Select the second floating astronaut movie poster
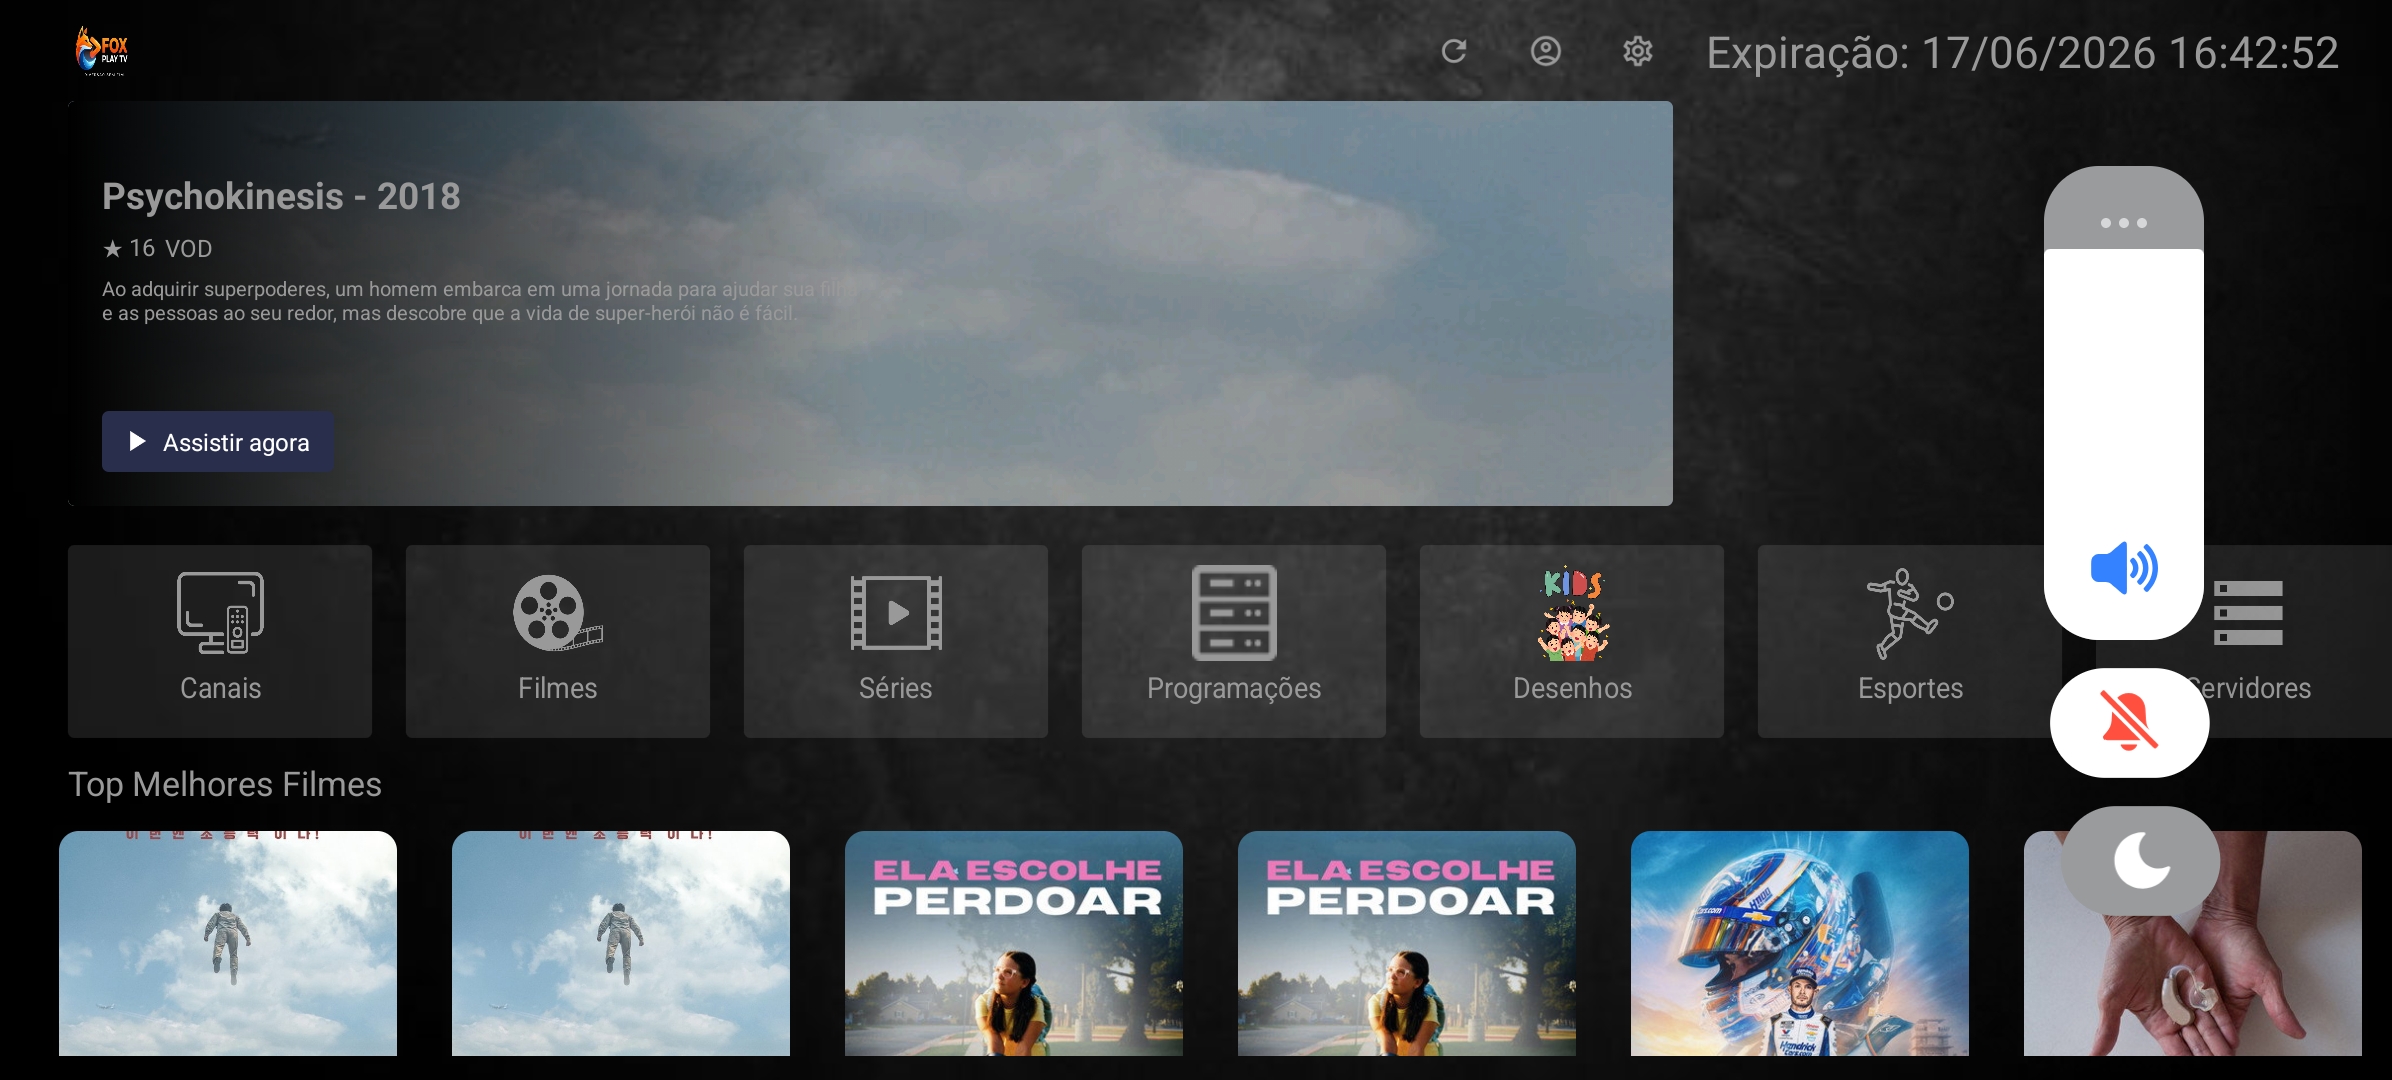Image resolution: width=2392 pixels, height=1080 pixels. [x=621, y=943]
